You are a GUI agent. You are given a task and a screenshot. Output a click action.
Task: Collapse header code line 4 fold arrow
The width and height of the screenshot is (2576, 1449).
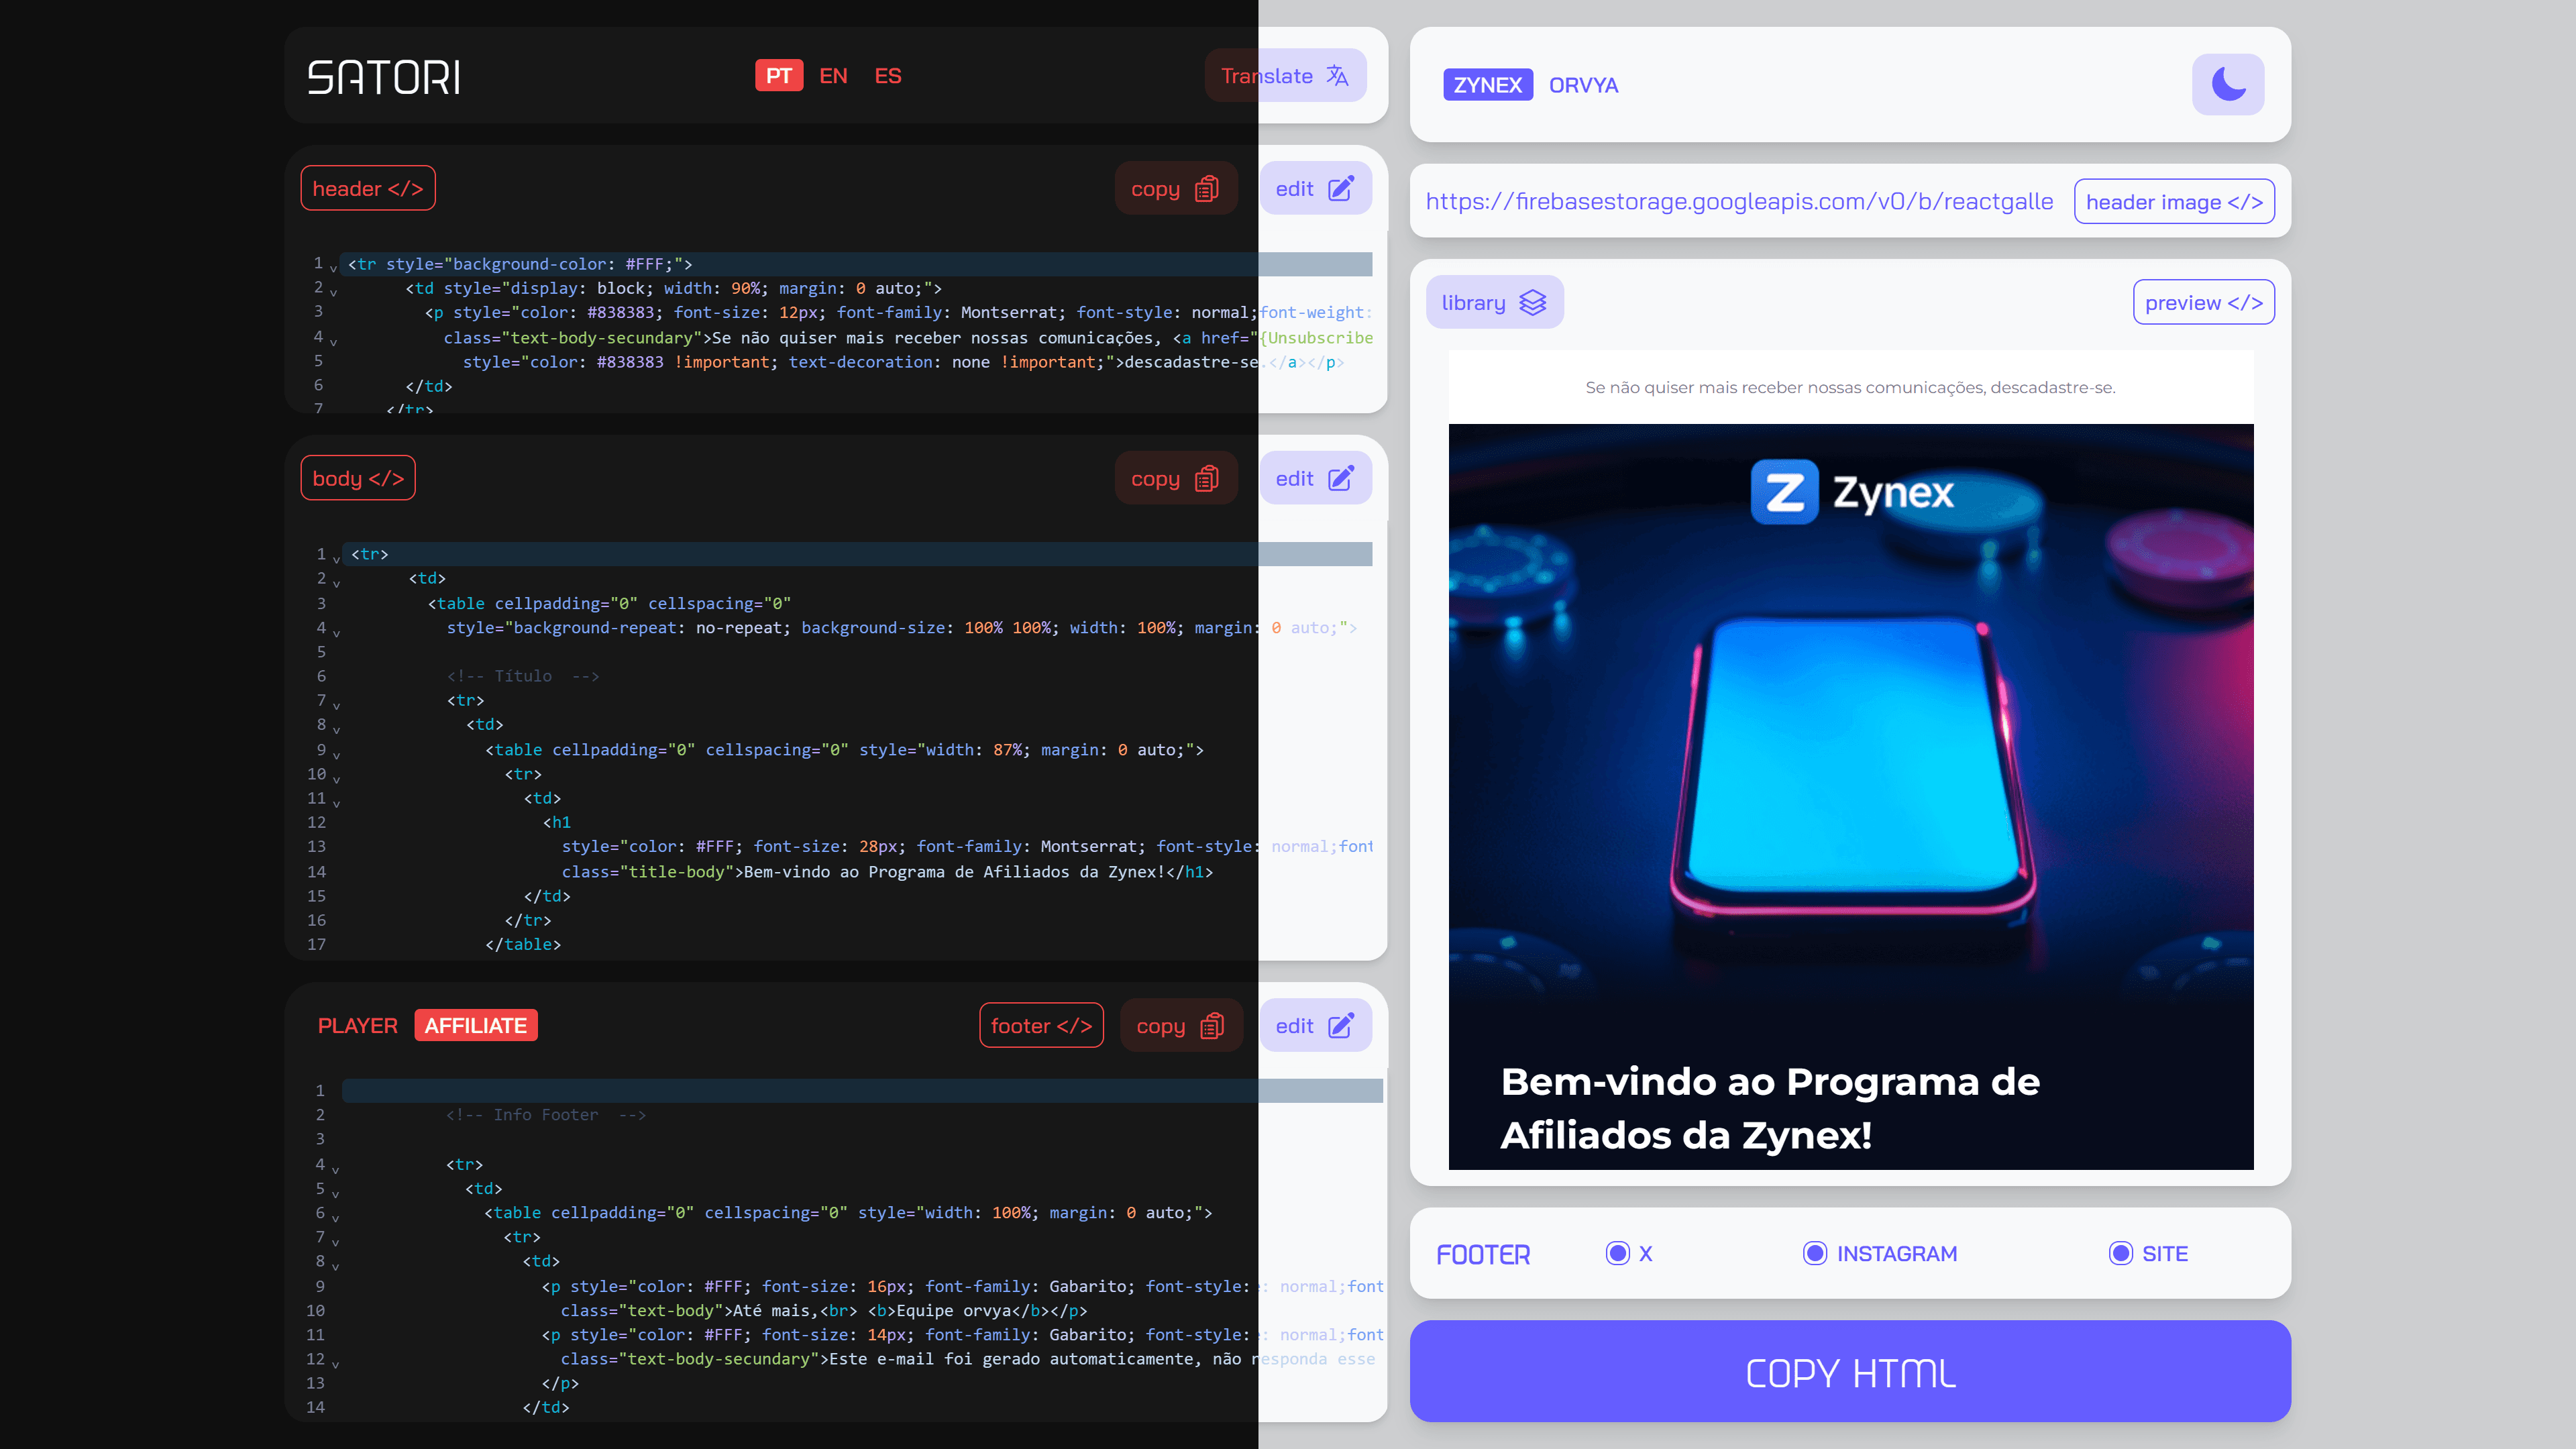(x=333, y=342)
